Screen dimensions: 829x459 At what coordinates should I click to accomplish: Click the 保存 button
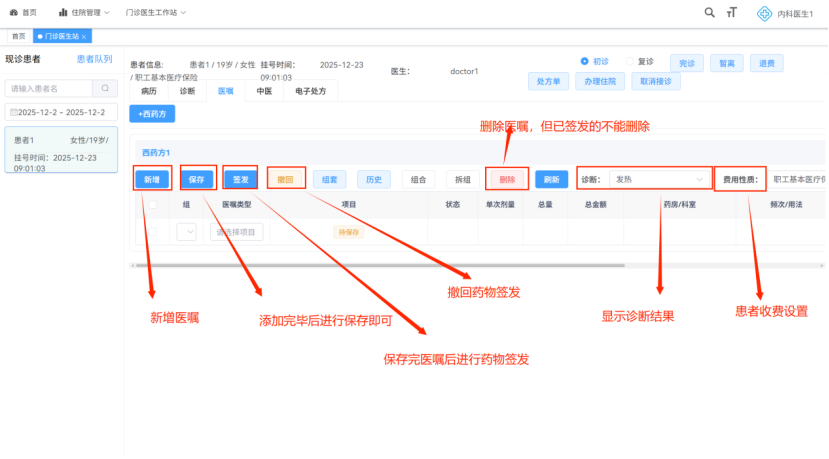(x=197, y=179)
